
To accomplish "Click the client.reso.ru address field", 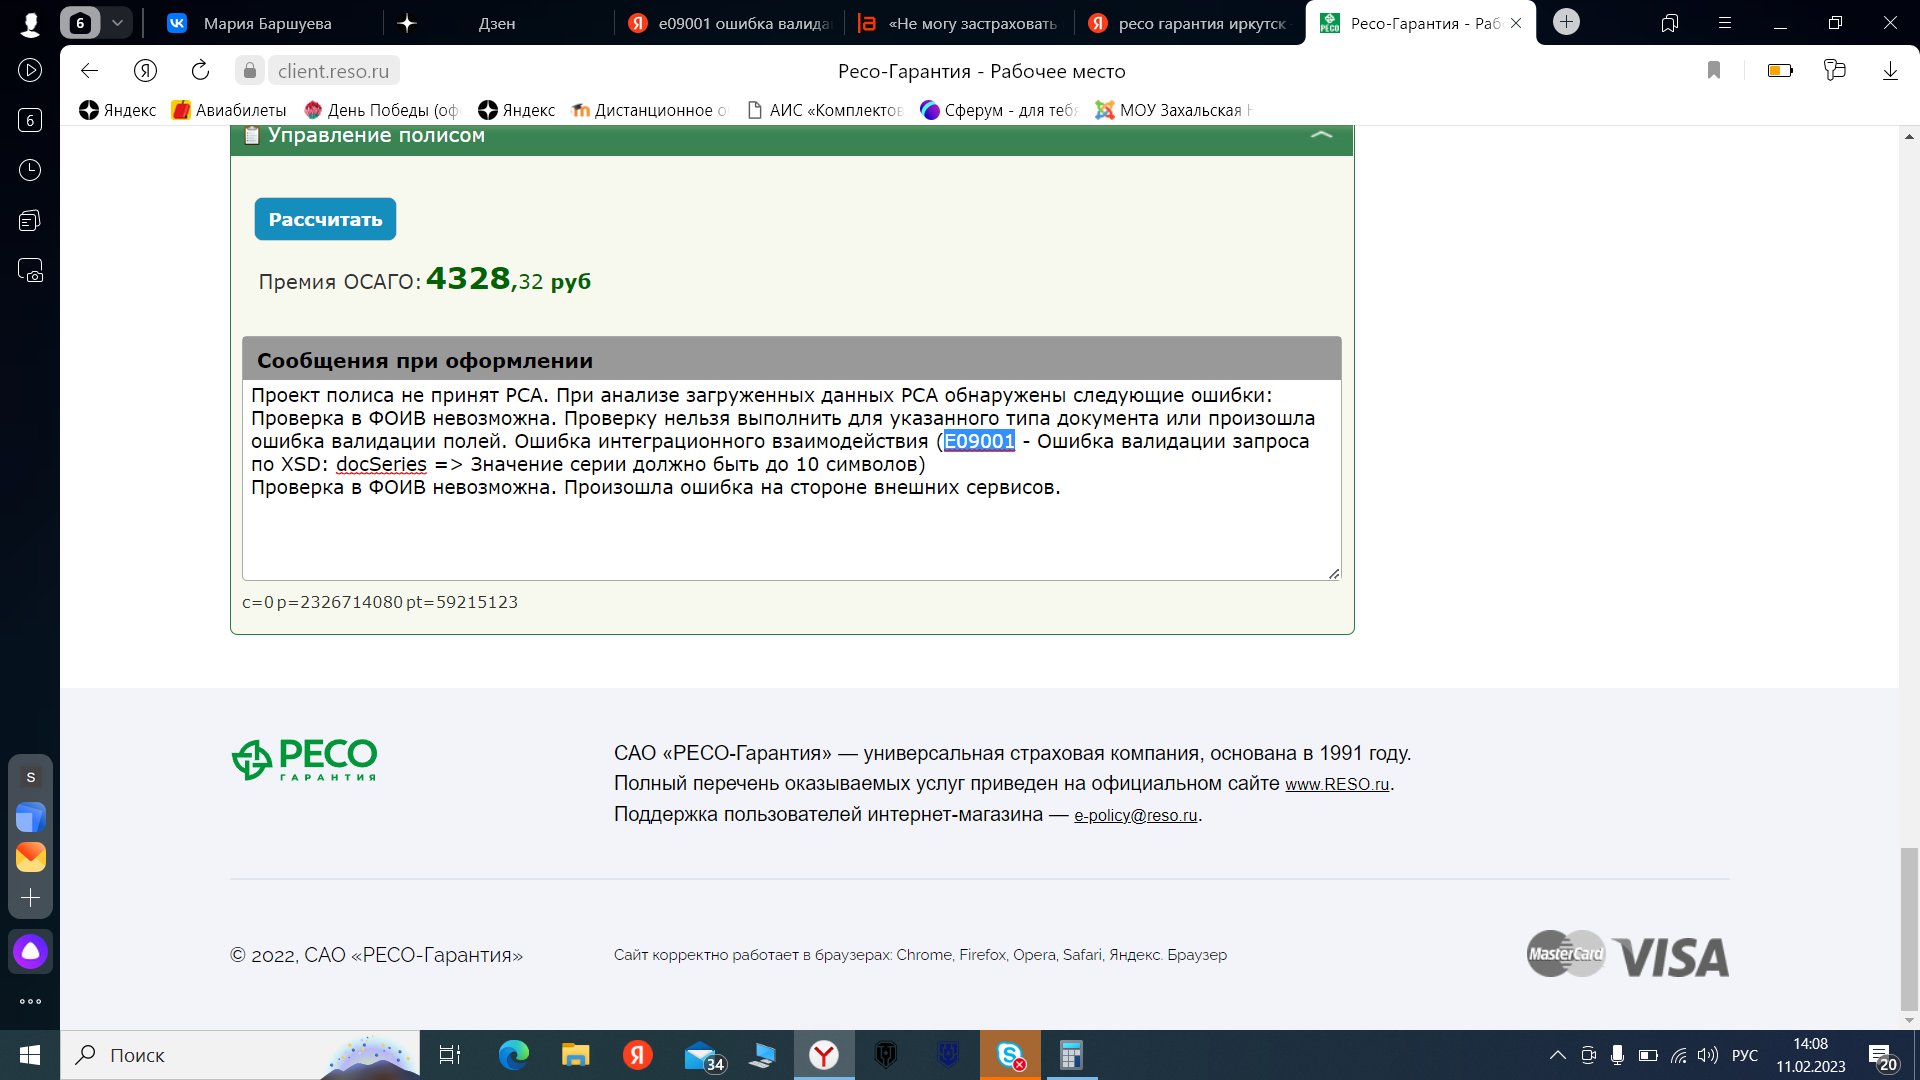I will click(333, 71).
